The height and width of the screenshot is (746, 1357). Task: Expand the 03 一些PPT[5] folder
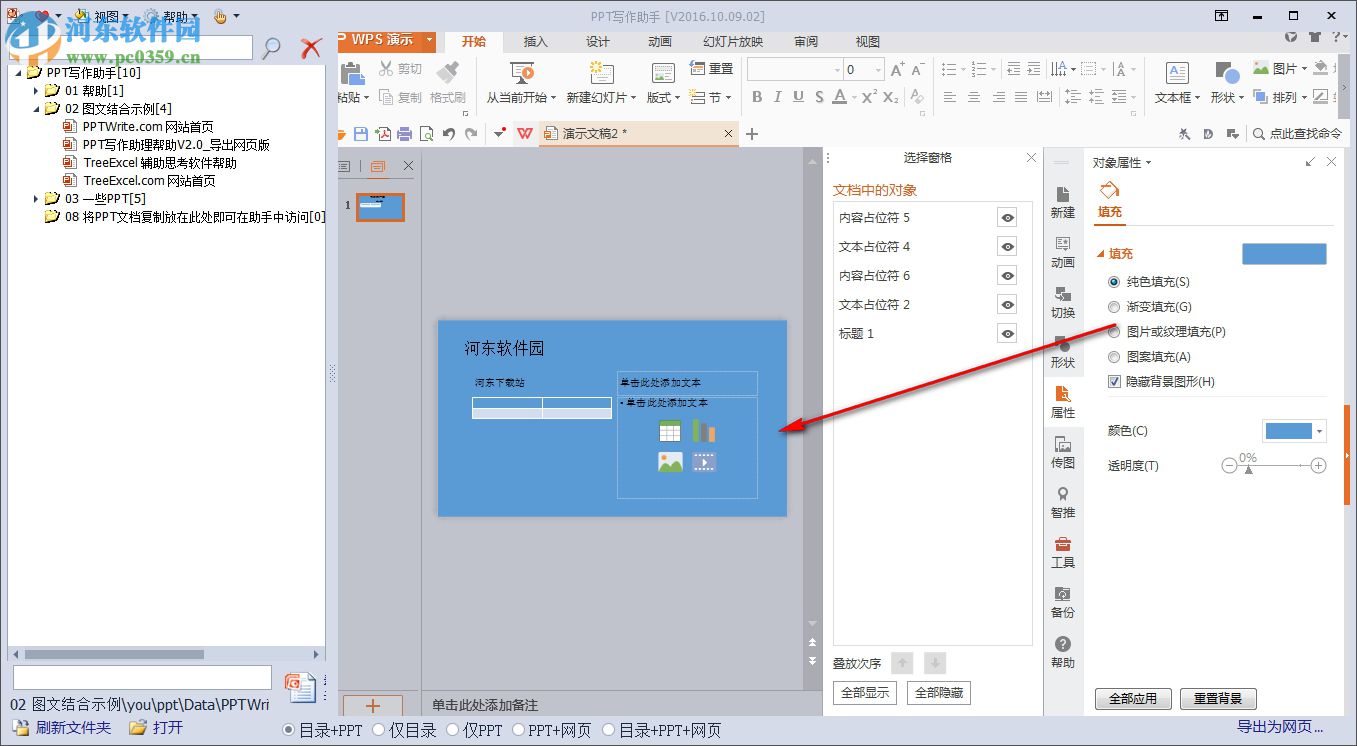click(36, 198)
